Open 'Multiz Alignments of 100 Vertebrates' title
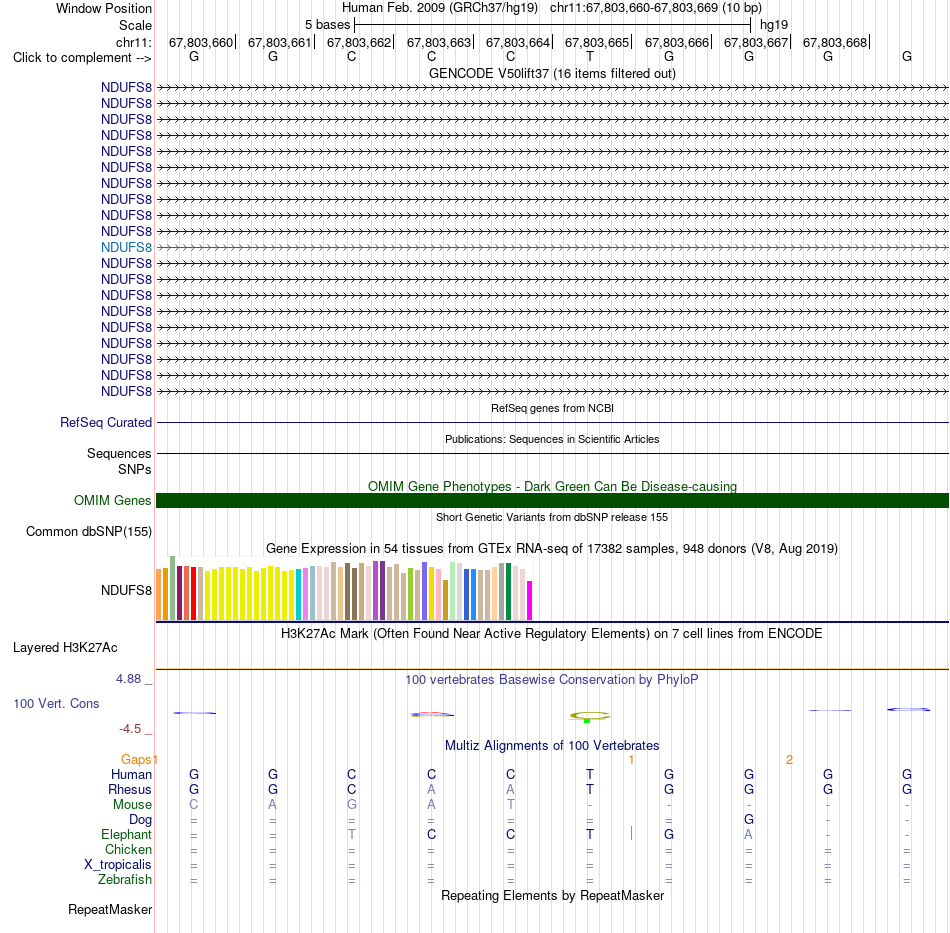The height and width of the screenshot is (933, 950). click(552, 746)
